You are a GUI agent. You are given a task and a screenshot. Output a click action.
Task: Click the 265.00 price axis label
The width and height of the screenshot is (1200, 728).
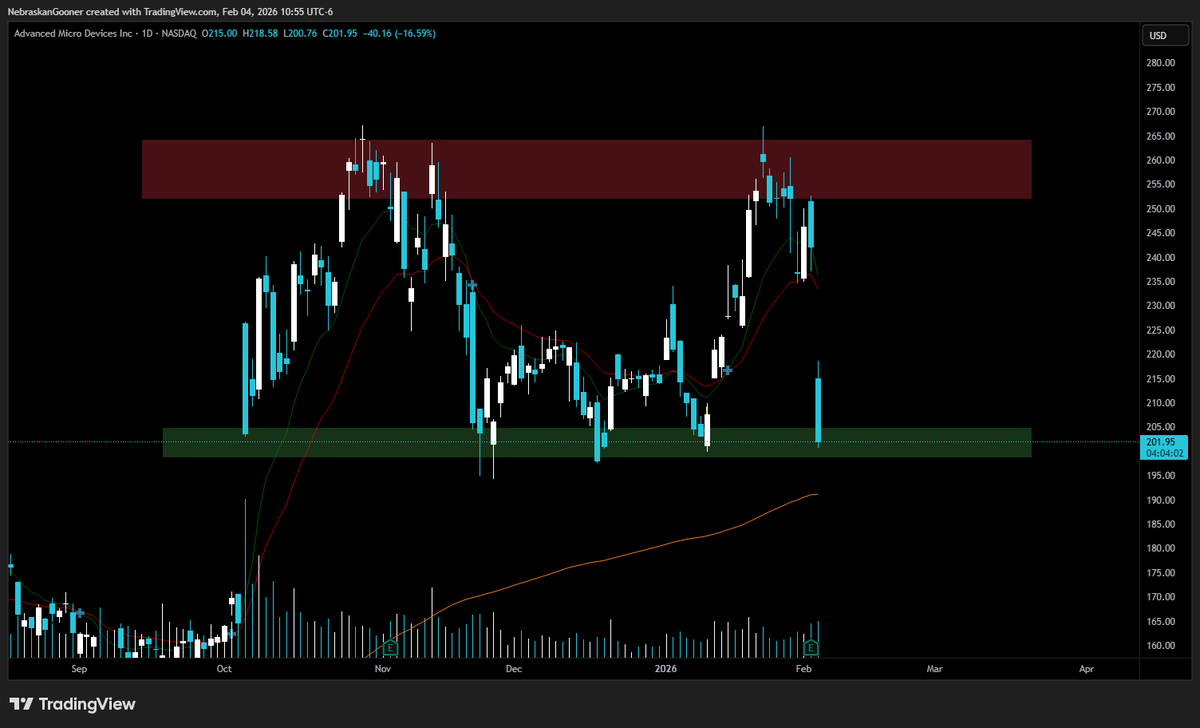pyautogui.click(x=1160, y=136)
